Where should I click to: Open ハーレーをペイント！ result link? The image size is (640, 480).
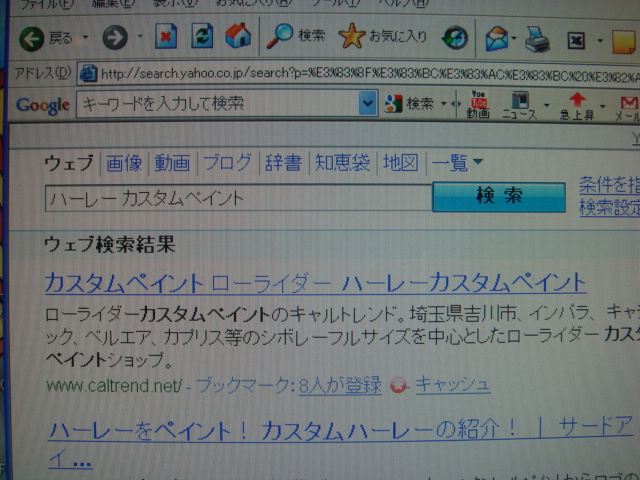340,431
